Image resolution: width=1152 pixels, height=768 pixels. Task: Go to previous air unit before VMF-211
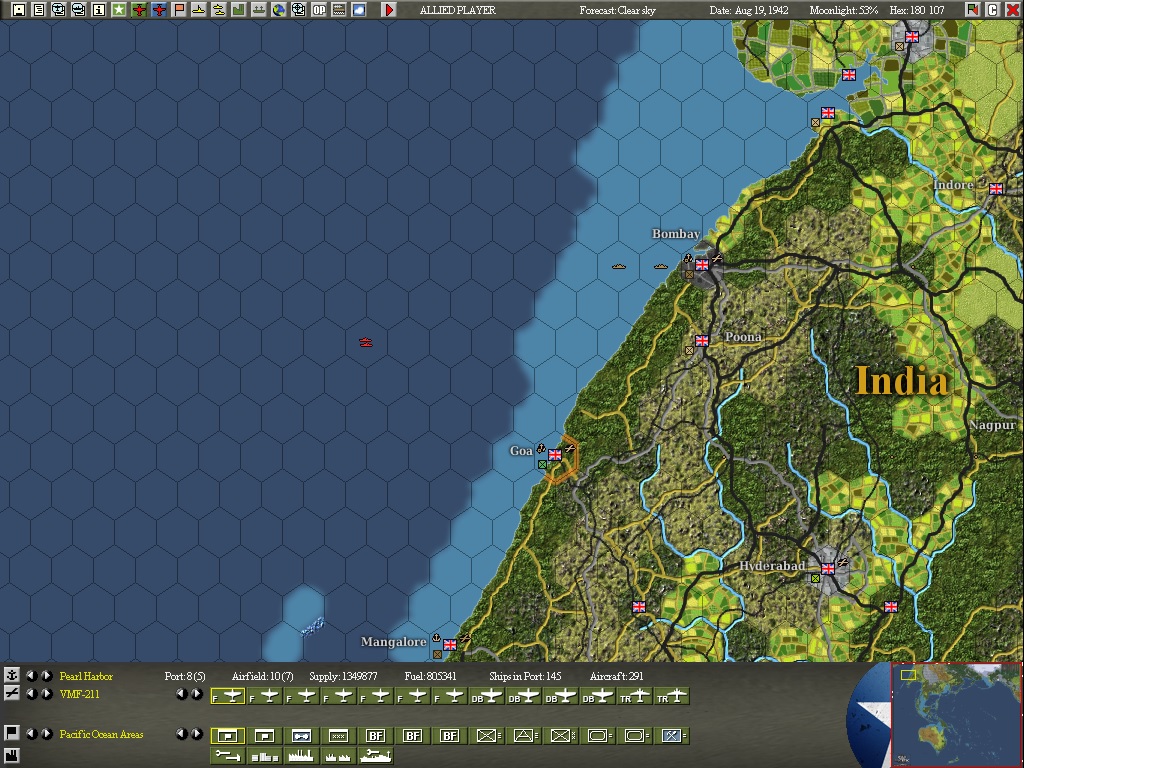tap(31, 693)
